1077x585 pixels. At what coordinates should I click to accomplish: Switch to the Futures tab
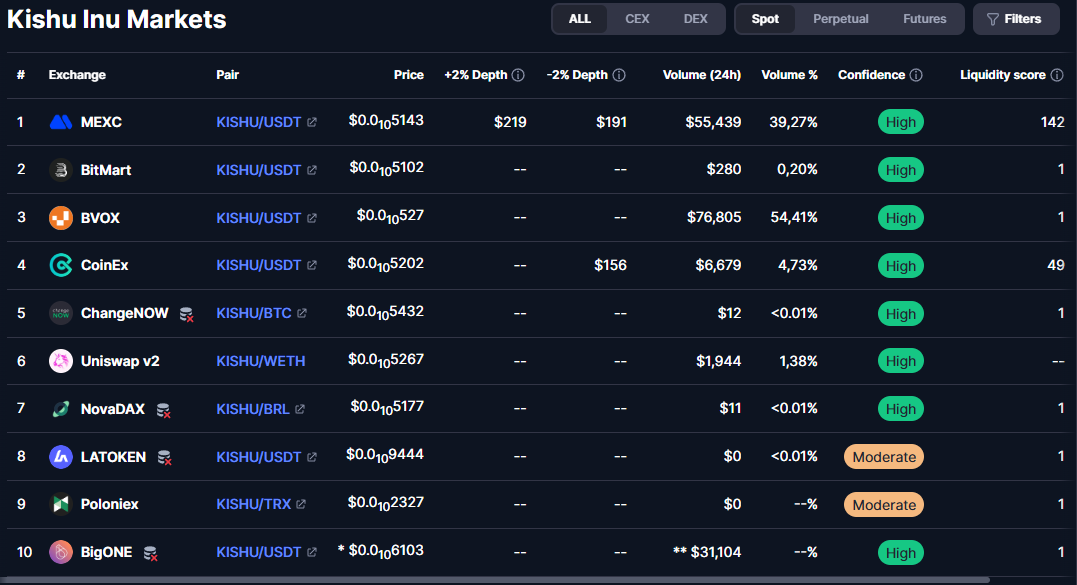coord(924,19)
